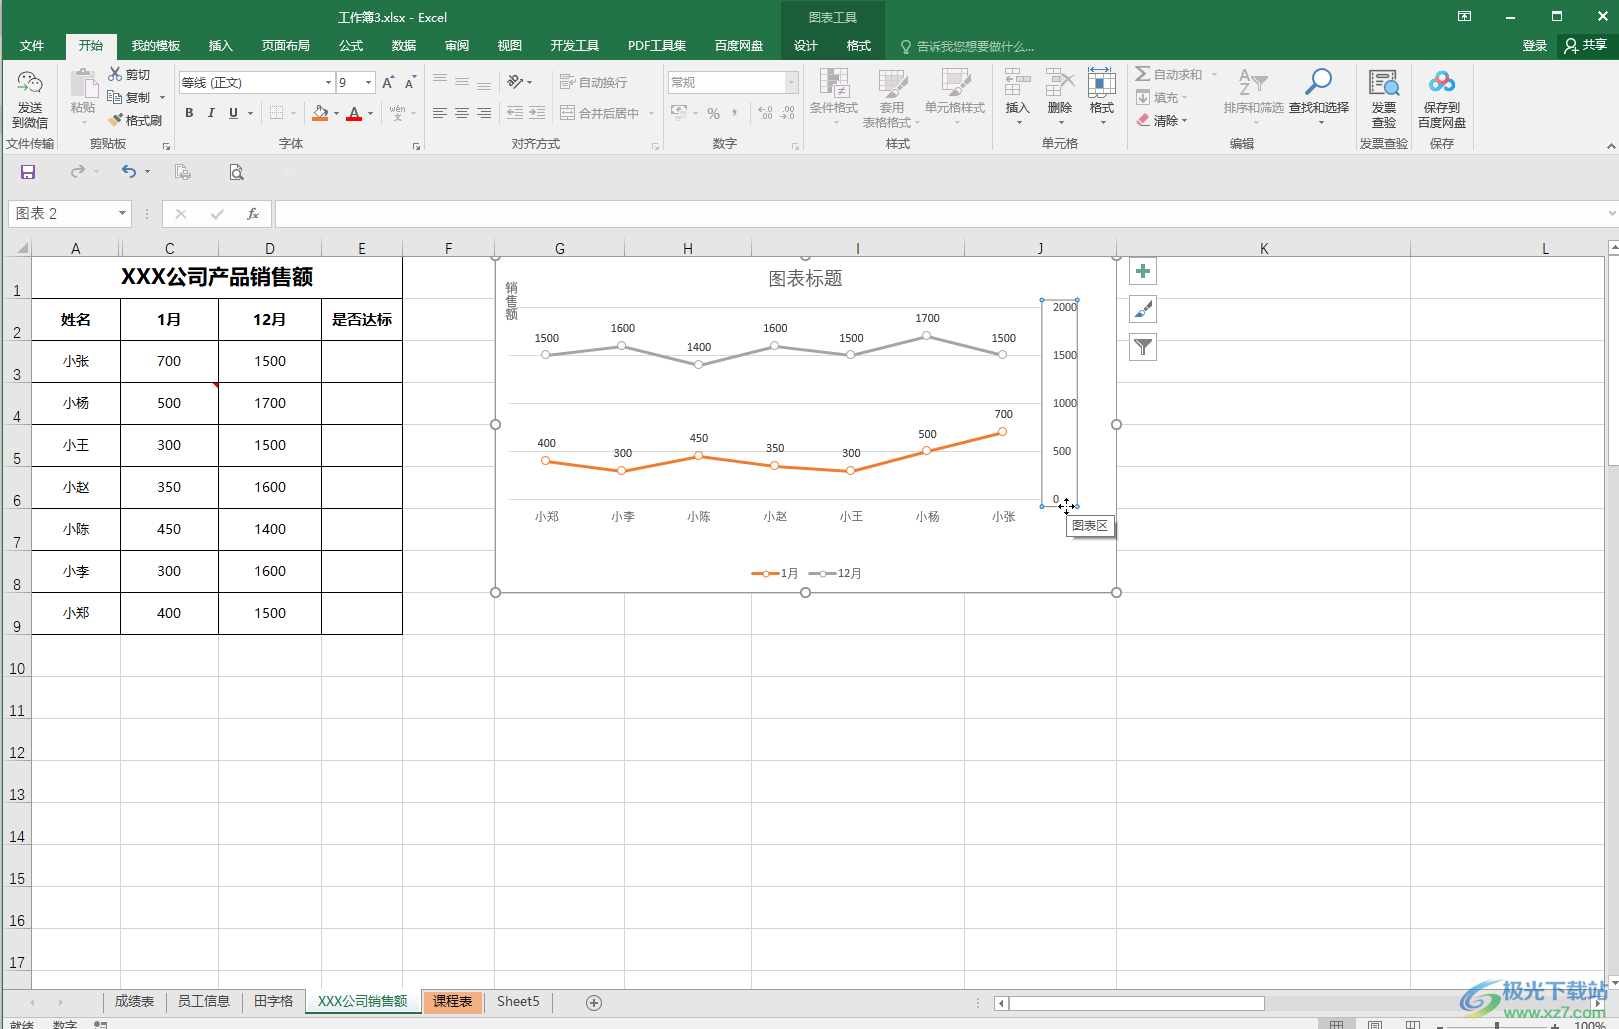Toggle Wrap Text (自动换行)

(x=593, y=82)
